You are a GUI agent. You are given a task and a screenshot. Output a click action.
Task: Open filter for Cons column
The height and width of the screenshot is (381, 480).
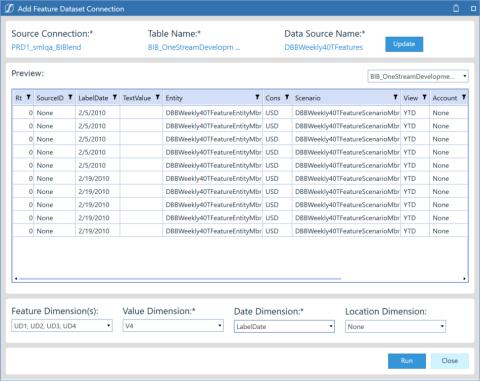click(x=287, y=97)
